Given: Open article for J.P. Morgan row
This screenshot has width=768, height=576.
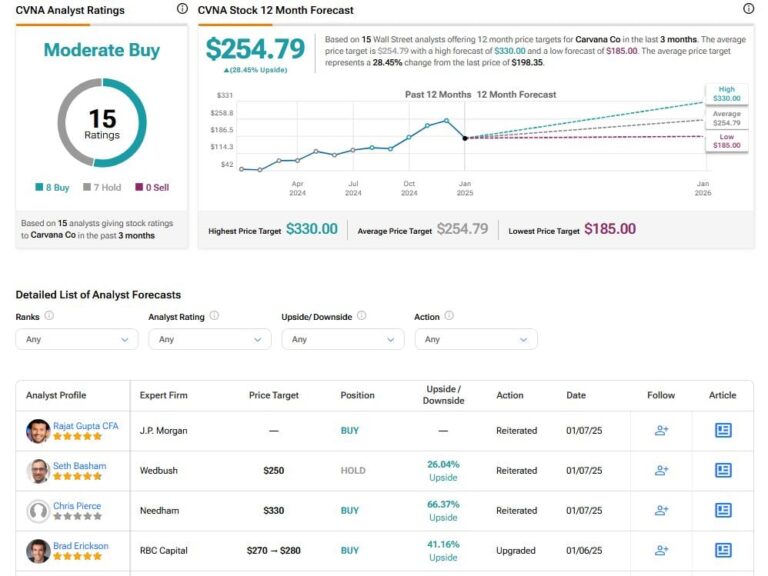Looking at the screenshot, I should (723, 431).
